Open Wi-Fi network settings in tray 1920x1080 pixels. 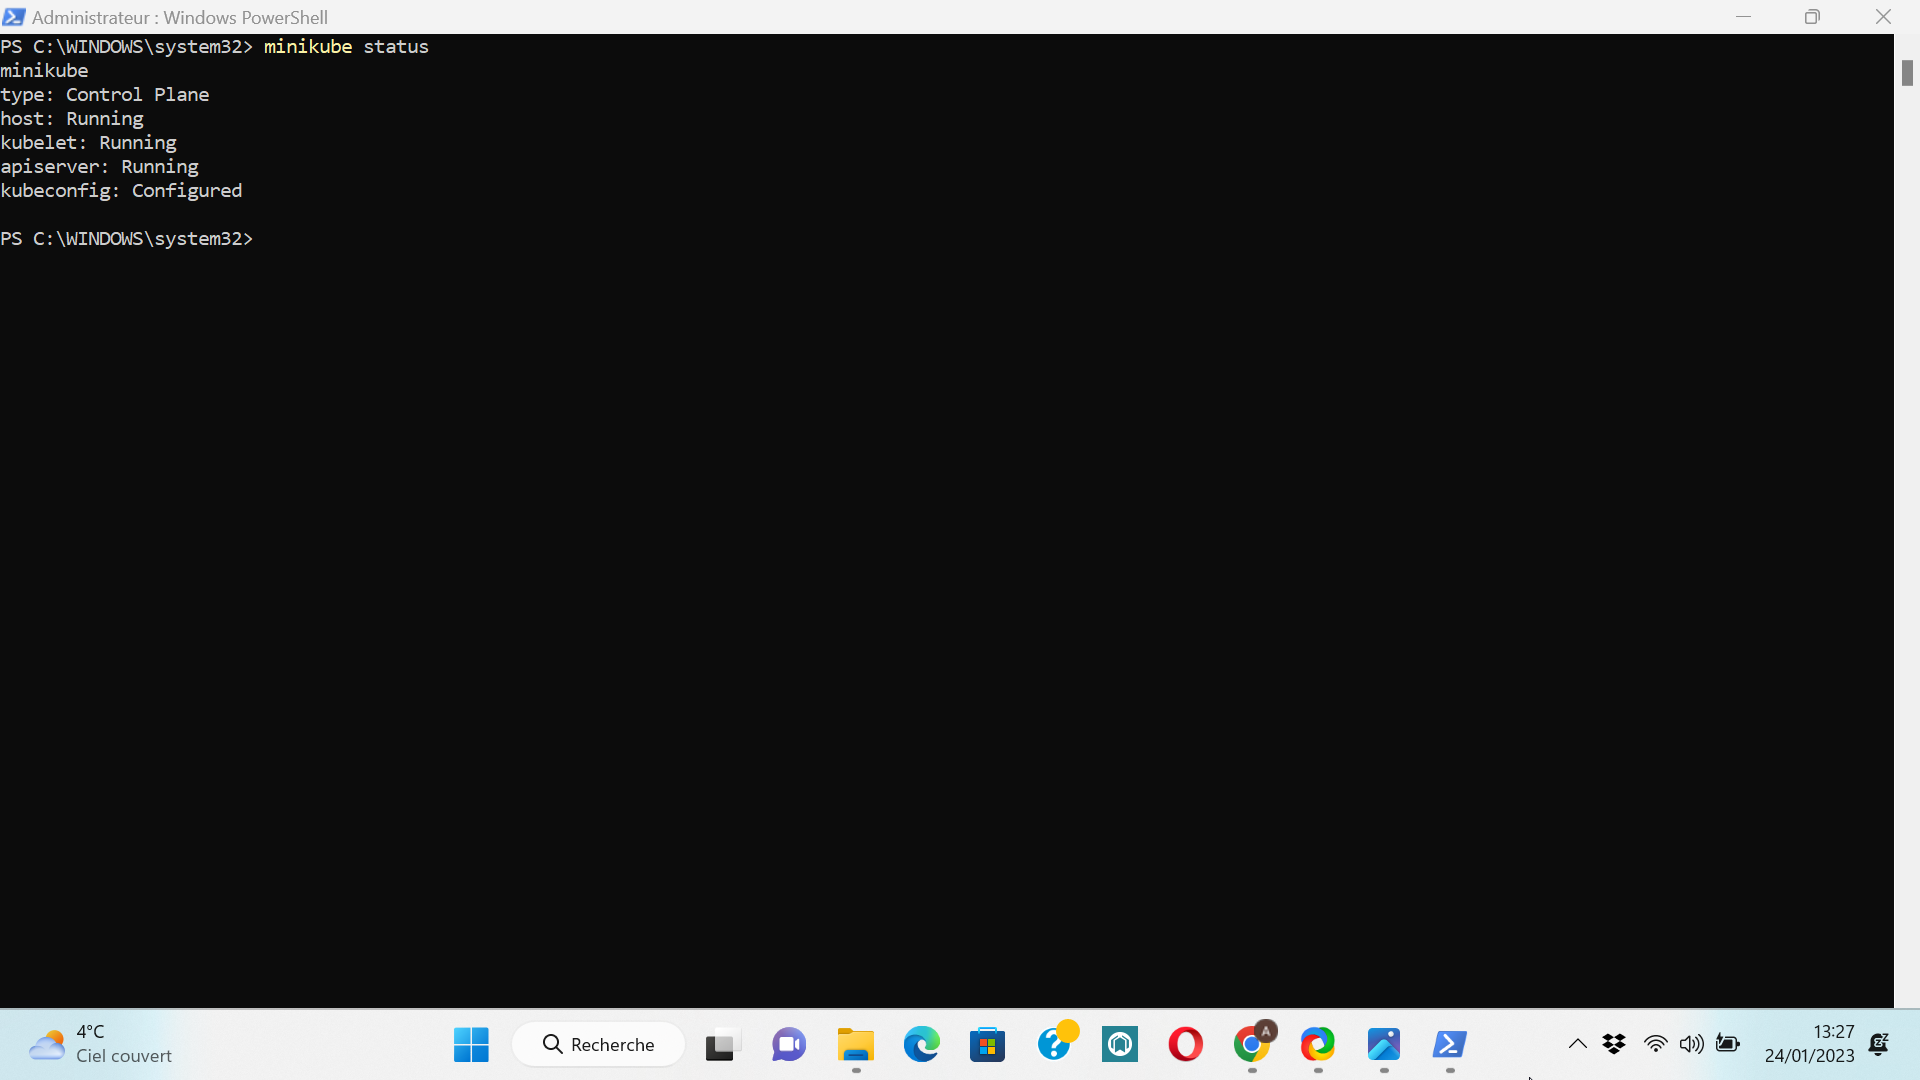click(x=1655, y=1044)
